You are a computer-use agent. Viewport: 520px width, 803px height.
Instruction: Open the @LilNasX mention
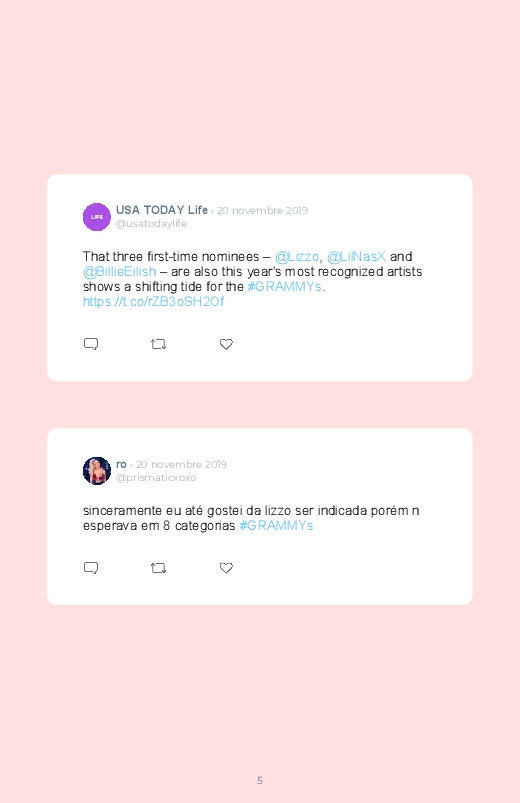pos(356,257)
